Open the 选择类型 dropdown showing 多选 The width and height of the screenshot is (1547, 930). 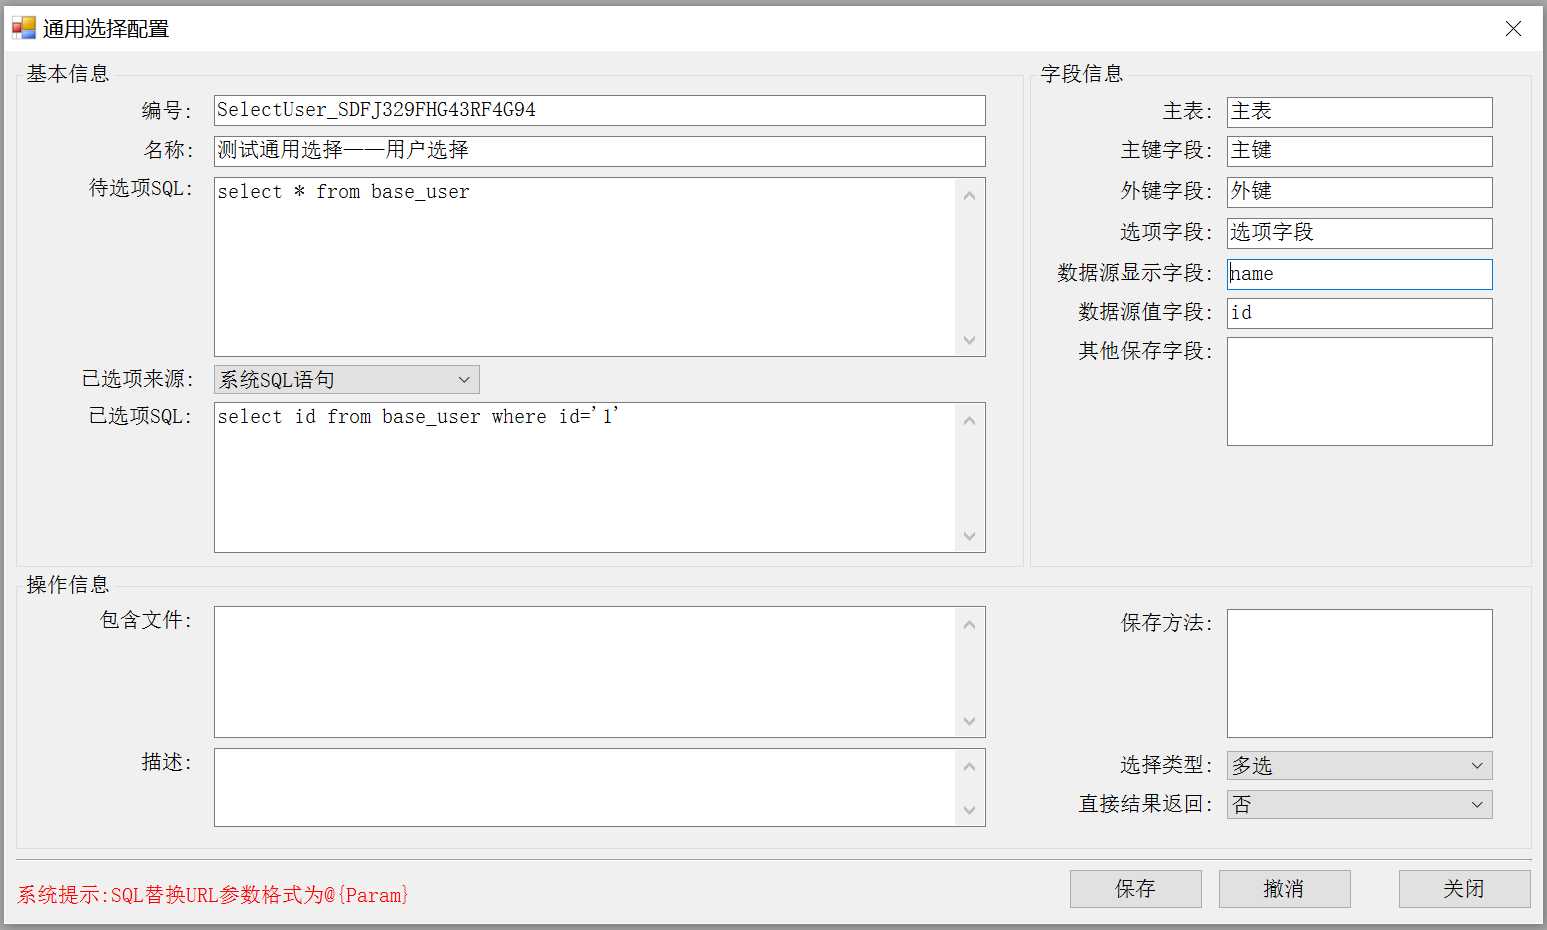click(1359, 766)
